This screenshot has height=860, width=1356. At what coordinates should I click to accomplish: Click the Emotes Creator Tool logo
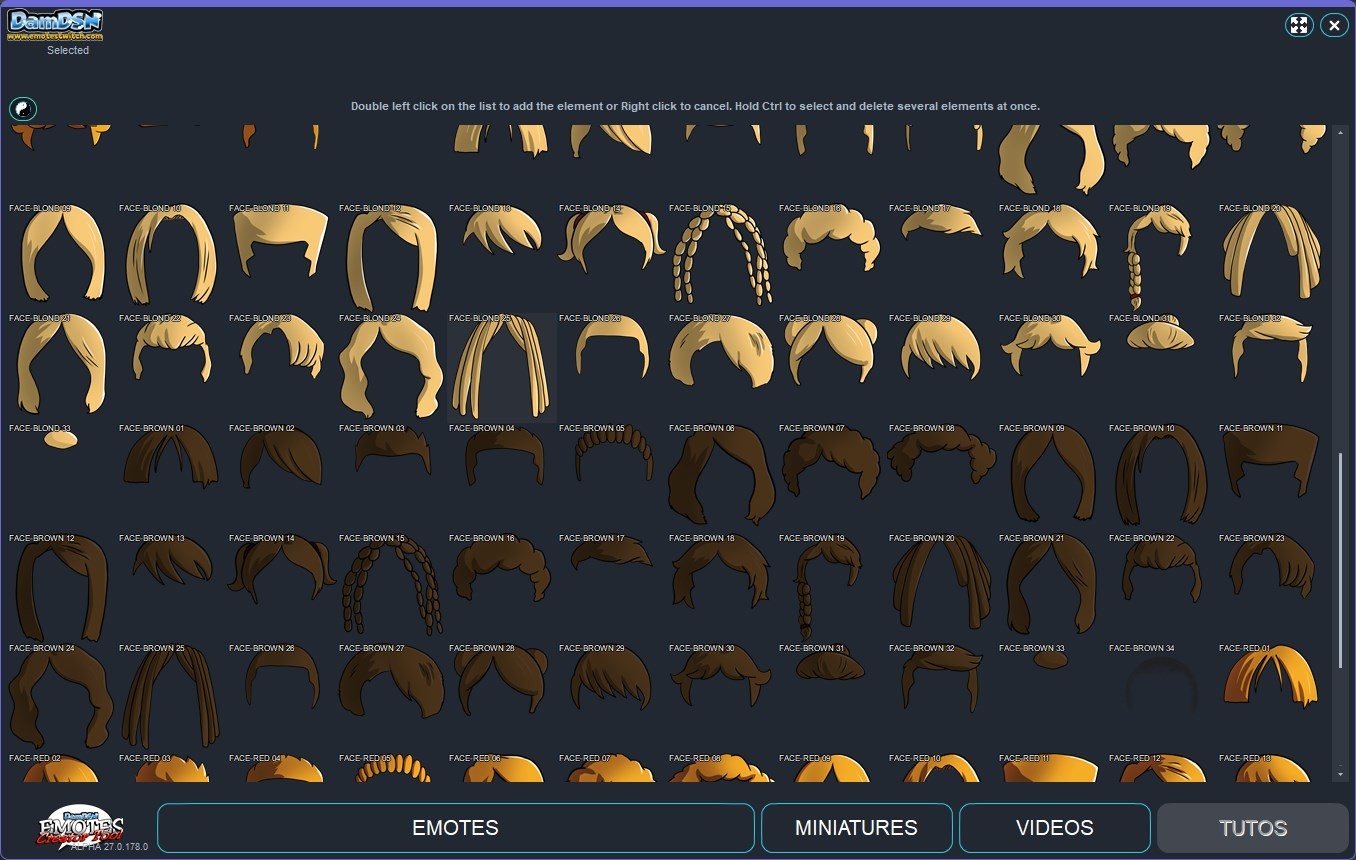click(80, 827)
